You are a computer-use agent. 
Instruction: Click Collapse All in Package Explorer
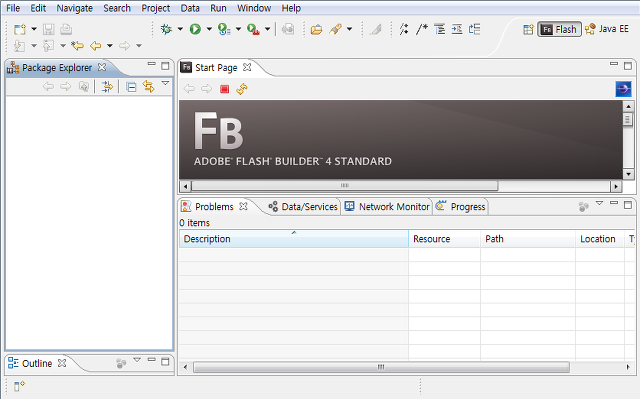(131, 87)
